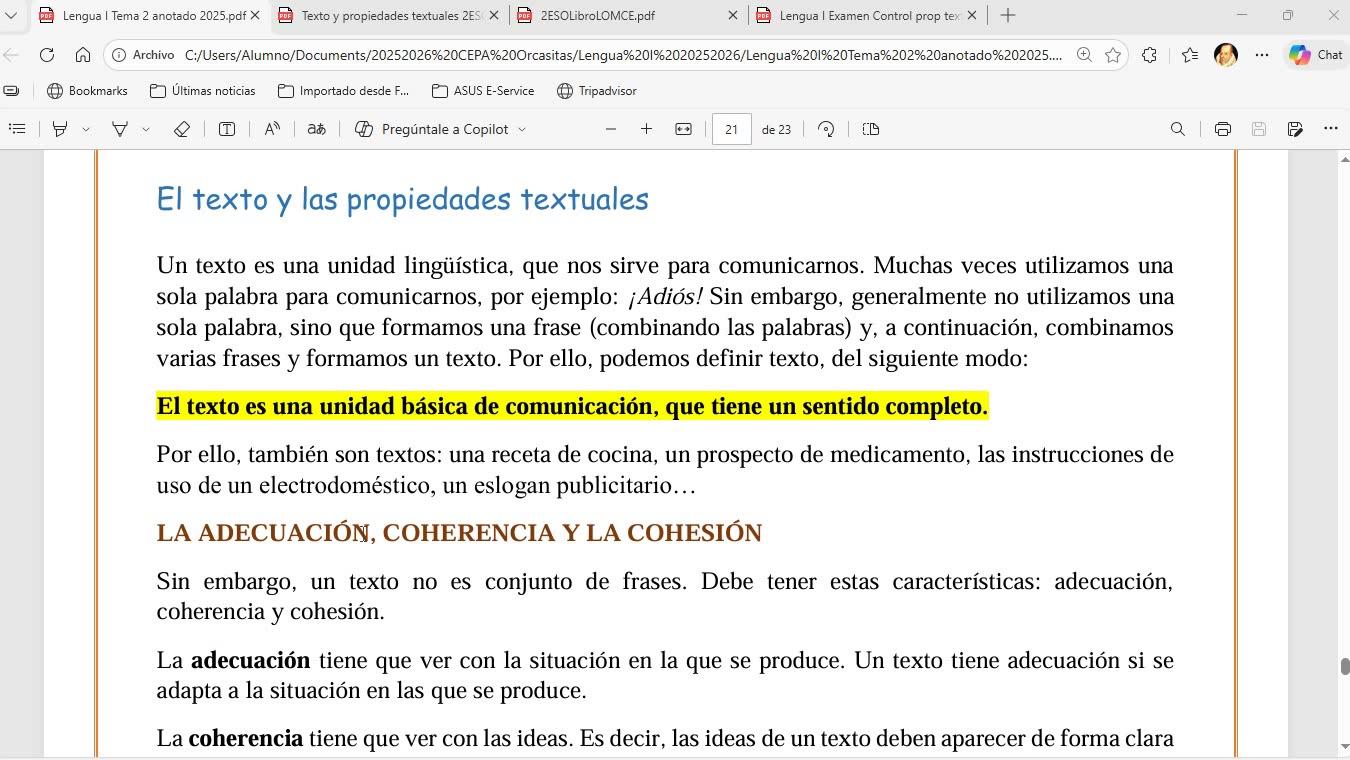Add this page to favorites star

(1113, 55)
